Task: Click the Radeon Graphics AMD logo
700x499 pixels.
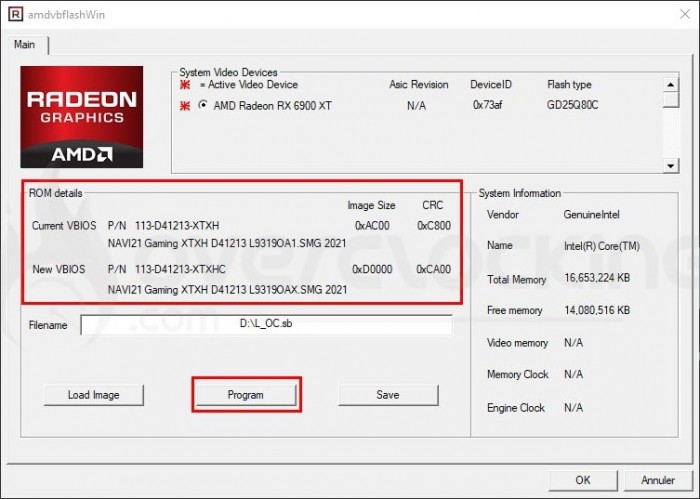Action: pyautogui.click(x=82, y=117)
